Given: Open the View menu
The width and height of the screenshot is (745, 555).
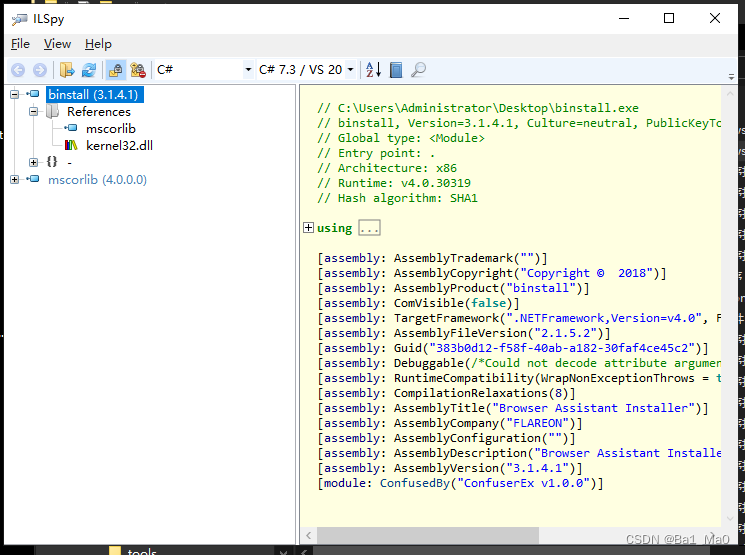Looking at the screenshot, I should click(x=57, y=44).
